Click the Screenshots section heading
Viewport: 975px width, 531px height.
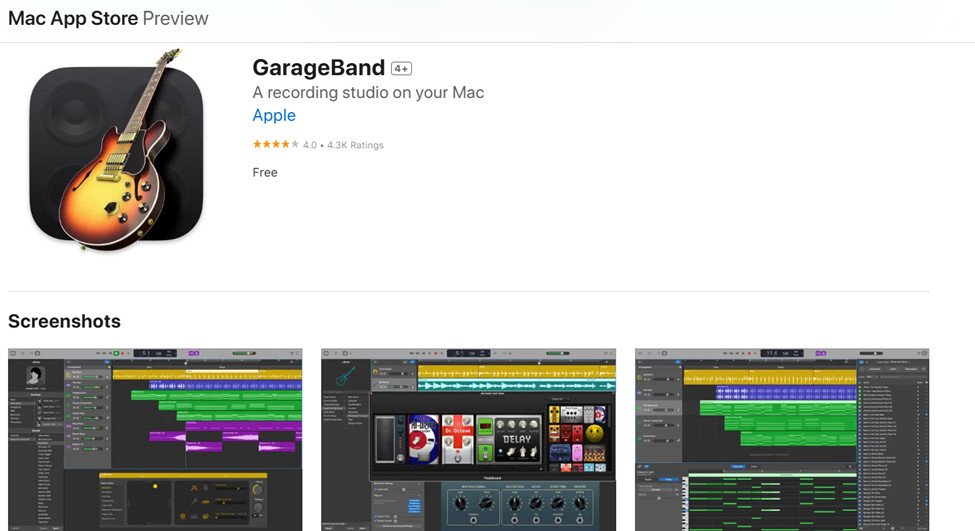[x=65, y=321]
